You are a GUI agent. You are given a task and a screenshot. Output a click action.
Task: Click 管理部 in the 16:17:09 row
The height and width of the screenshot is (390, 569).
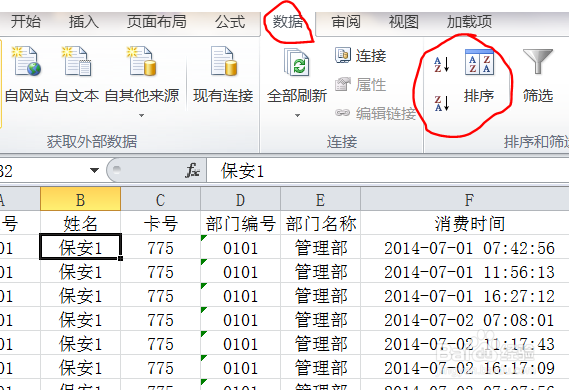(x=320, y=368)
